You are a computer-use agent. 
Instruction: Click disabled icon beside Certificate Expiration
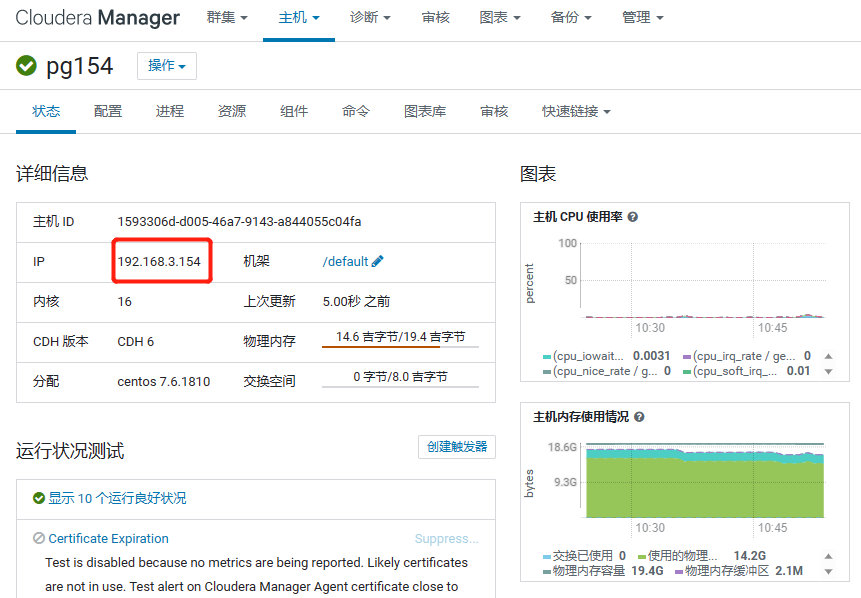pos(38,538)
